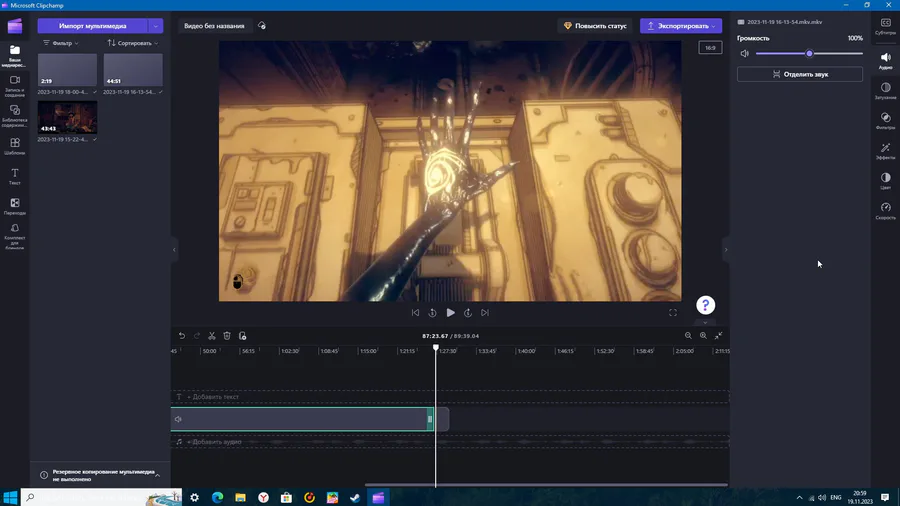
Task: Zoom in the timeline
Action: pos(703,336)
